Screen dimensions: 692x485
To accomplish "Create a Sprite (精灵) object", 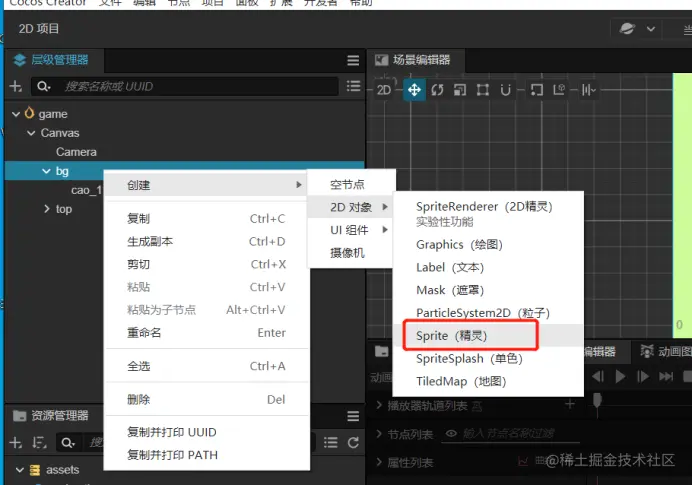I will tap(488, 336).
